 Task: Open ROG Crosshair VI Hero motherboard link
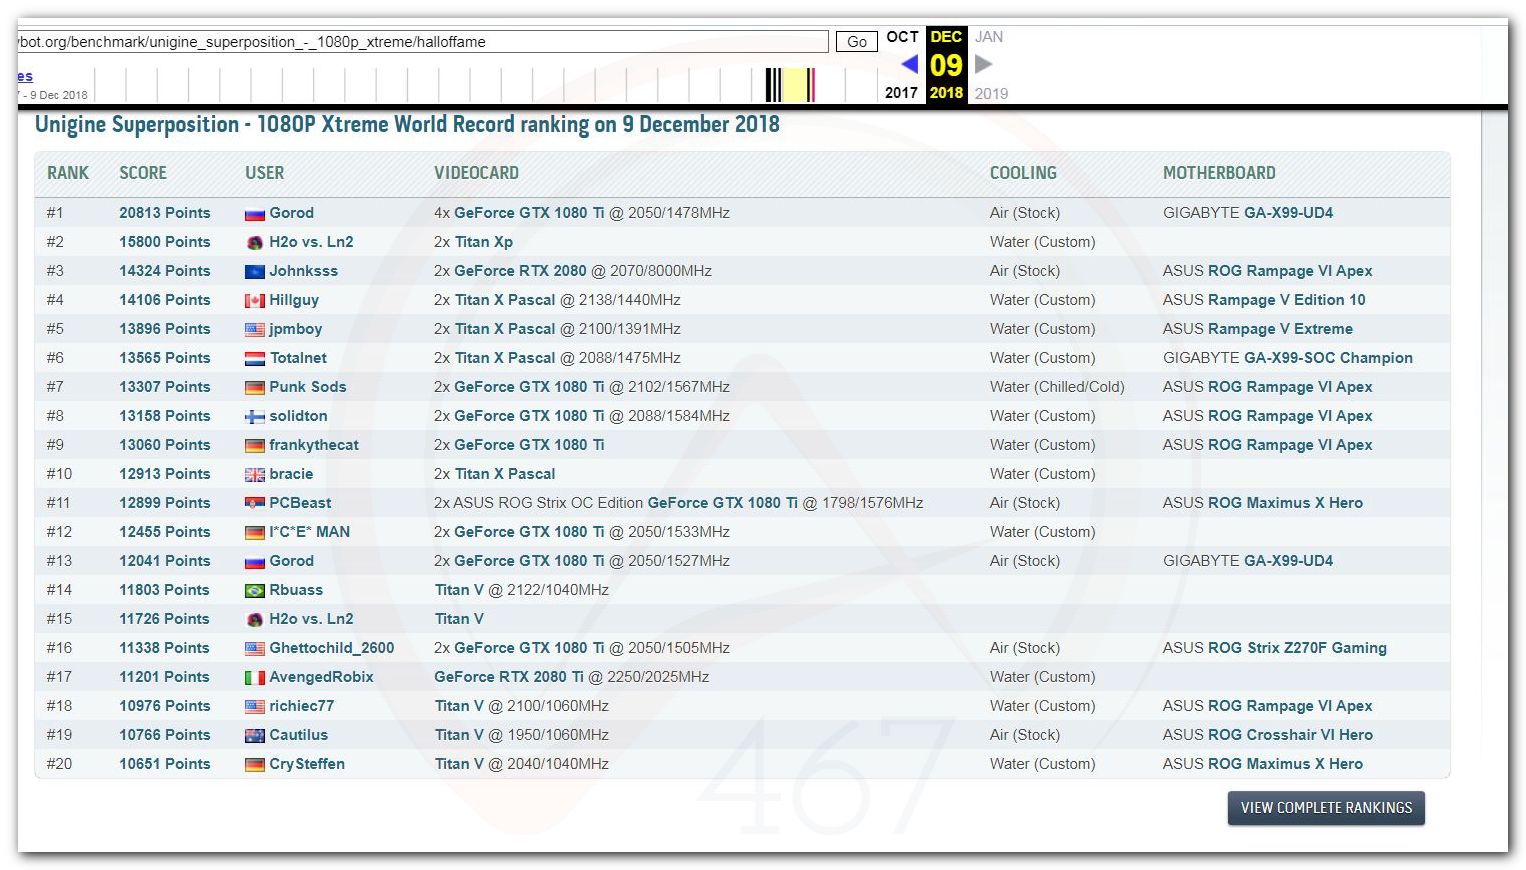point(1290,735)
